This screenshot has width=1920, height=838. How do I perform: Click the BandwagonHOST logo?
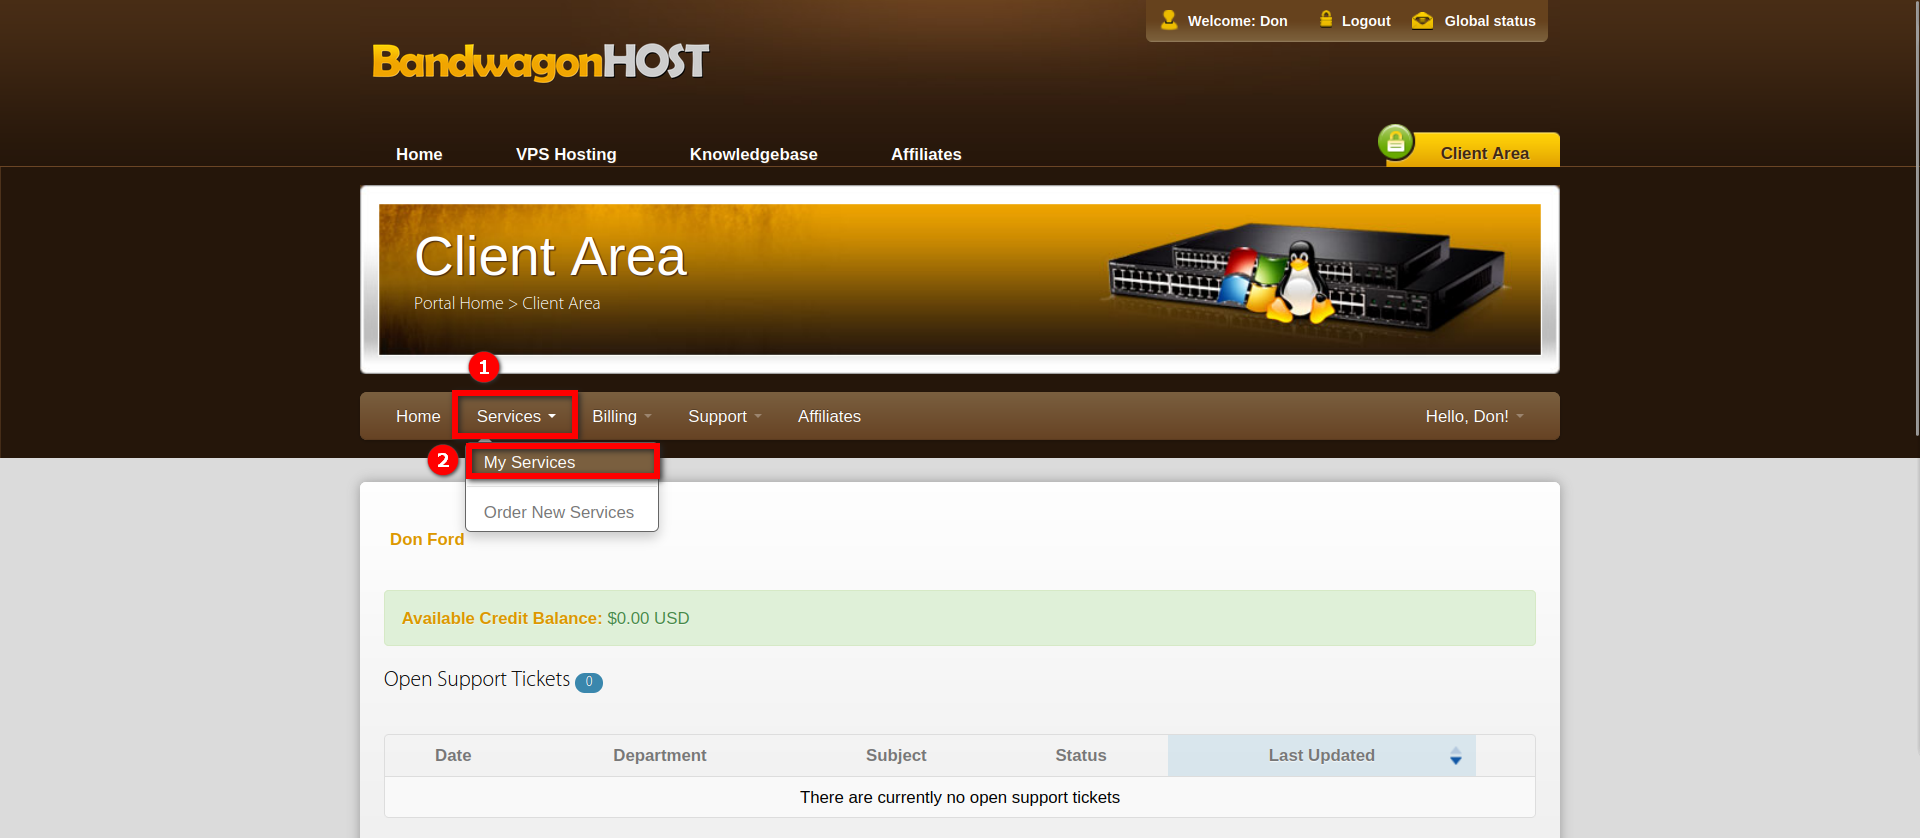click(540, 62)
